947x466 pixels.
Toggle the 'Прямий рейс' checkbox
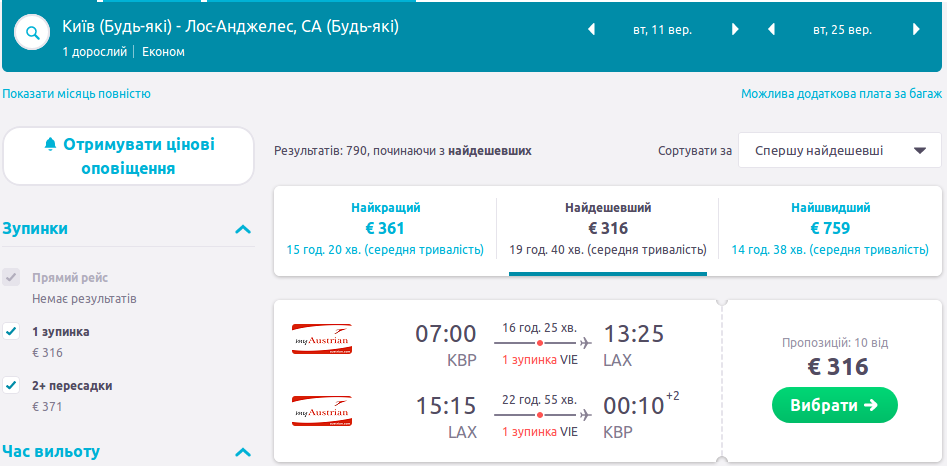tap(11, 277)
